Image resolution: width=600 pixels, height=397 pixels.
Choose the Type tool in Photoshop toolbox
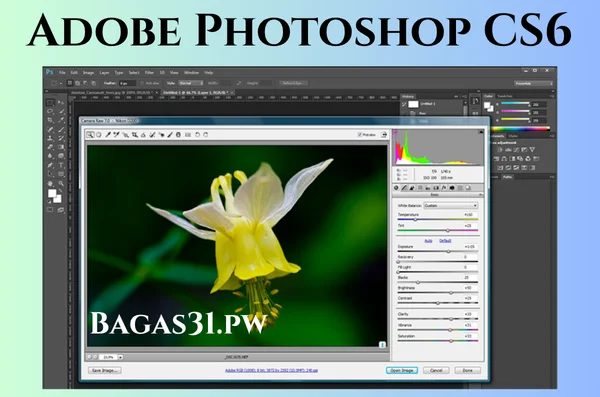(61, 165)
